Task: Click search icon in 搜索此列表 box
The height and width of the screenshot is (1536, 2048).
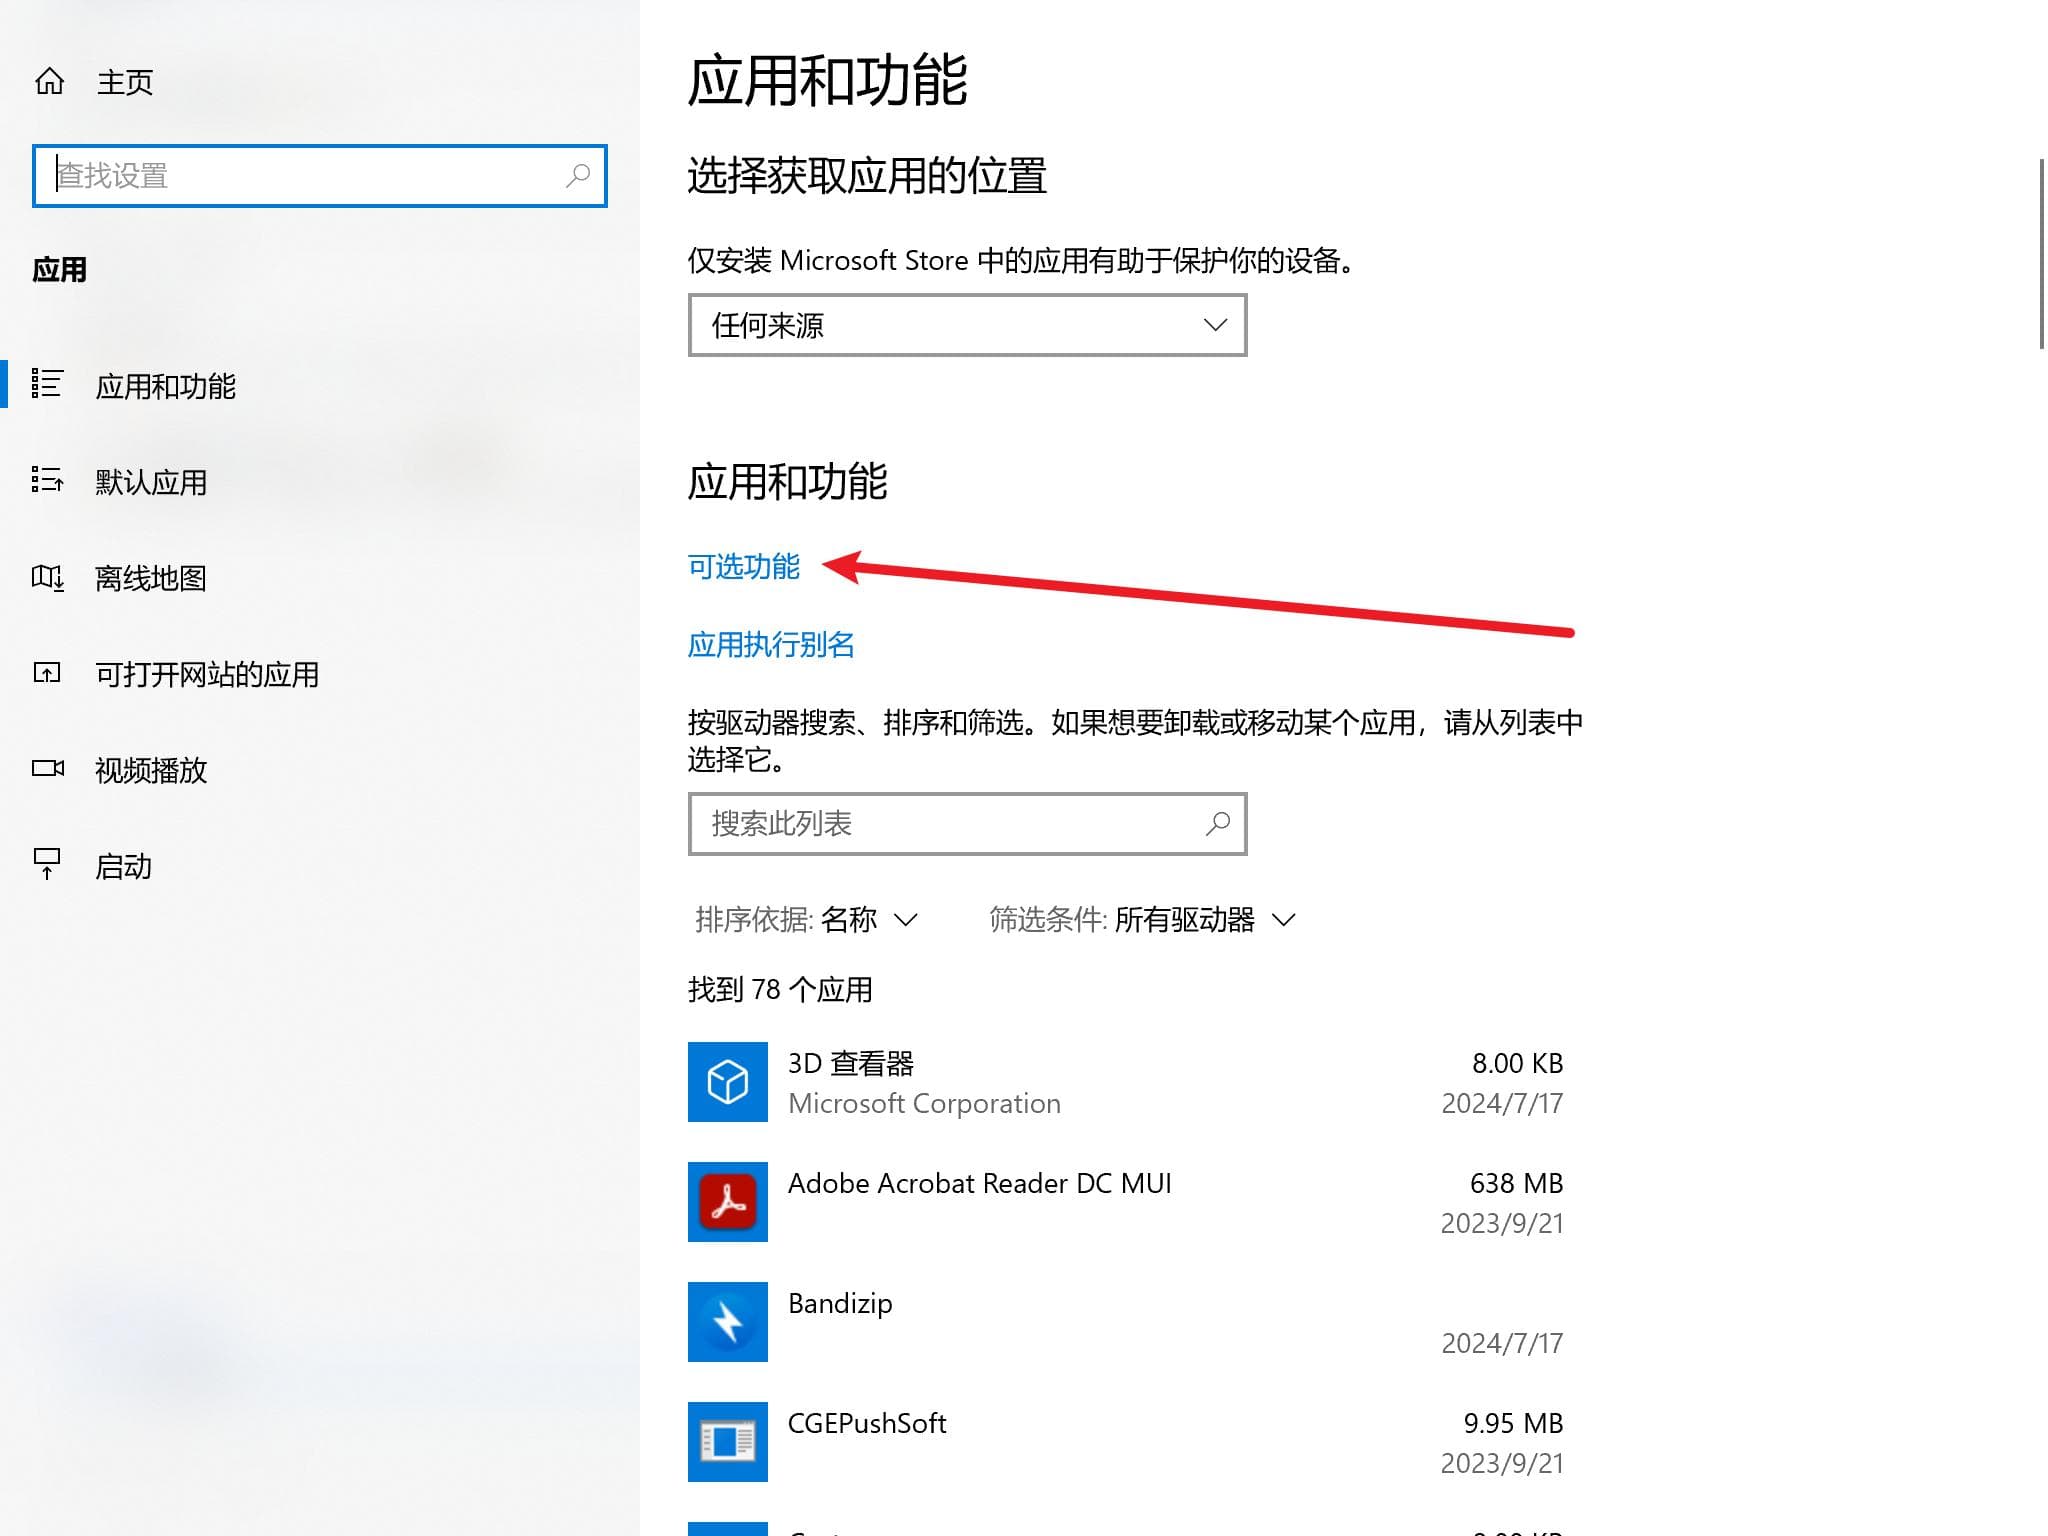Action: click(x=1217, y=824)
